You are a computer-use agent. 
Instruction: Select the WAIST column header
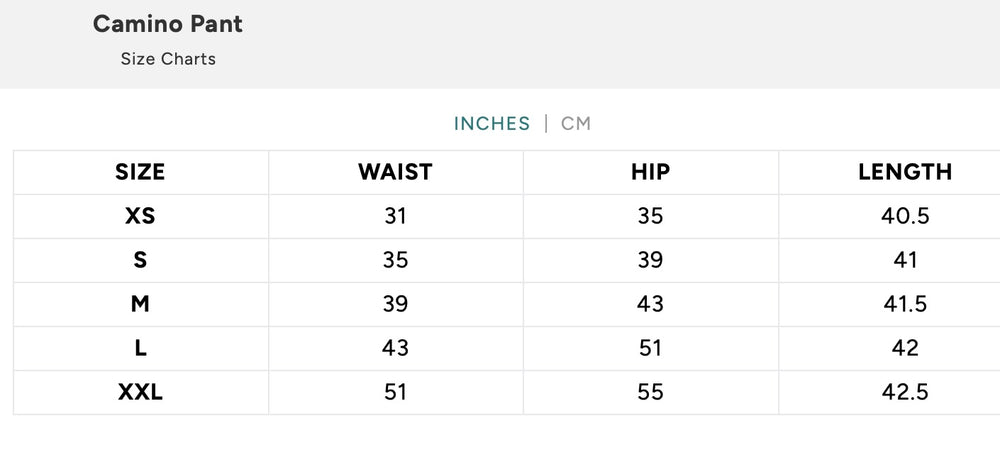395,172
